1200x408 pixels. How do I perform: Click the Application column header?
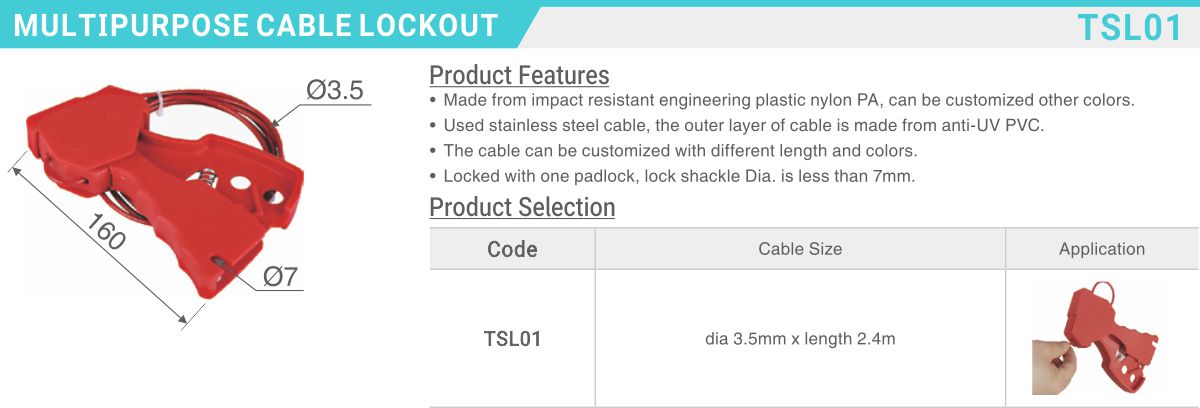pos(1102,249)
